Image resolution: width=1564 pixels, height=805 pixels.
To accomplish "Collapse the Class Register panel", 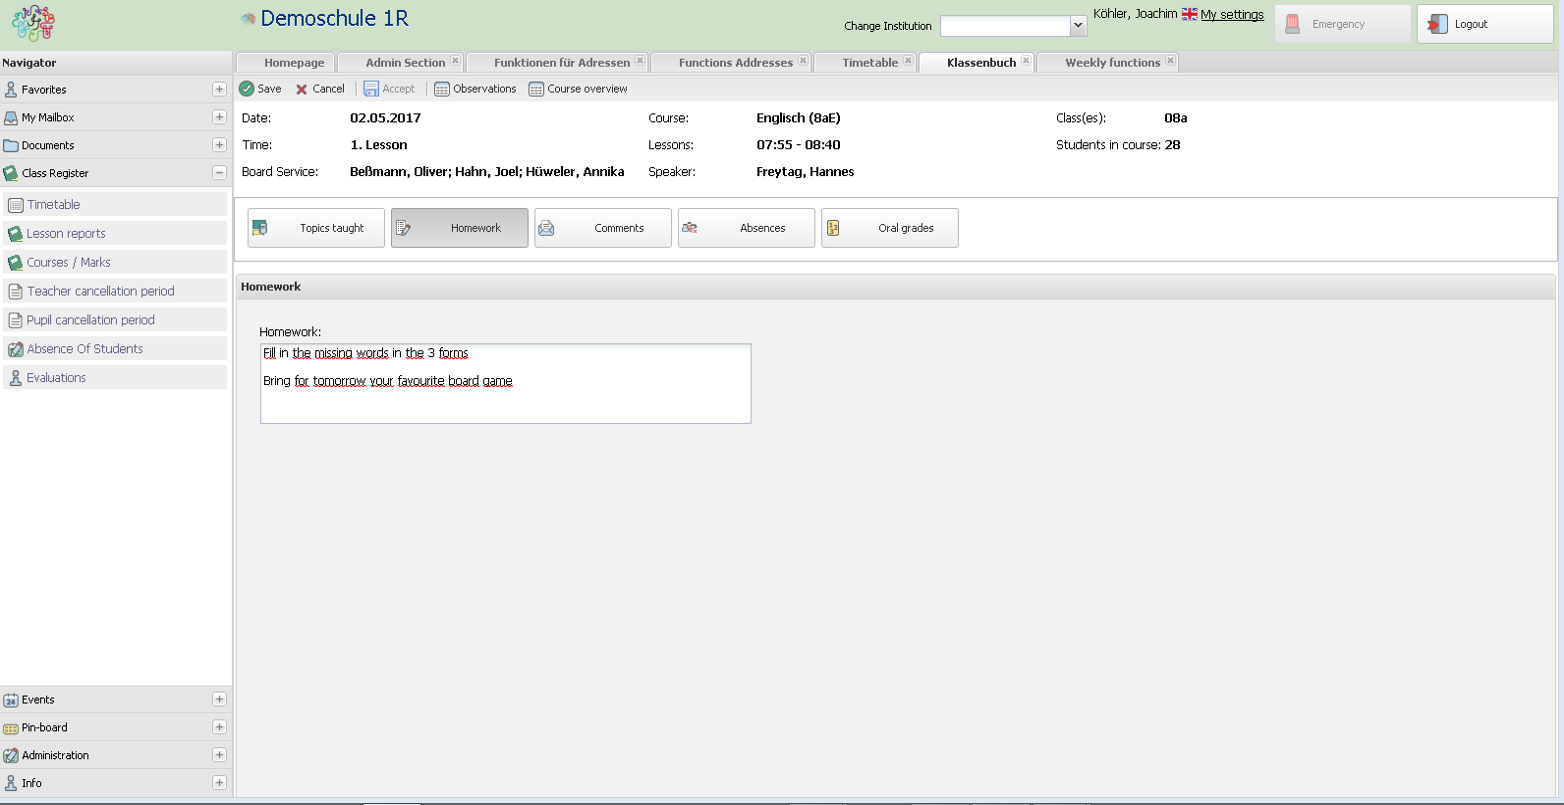I will [x=219, y=173].
